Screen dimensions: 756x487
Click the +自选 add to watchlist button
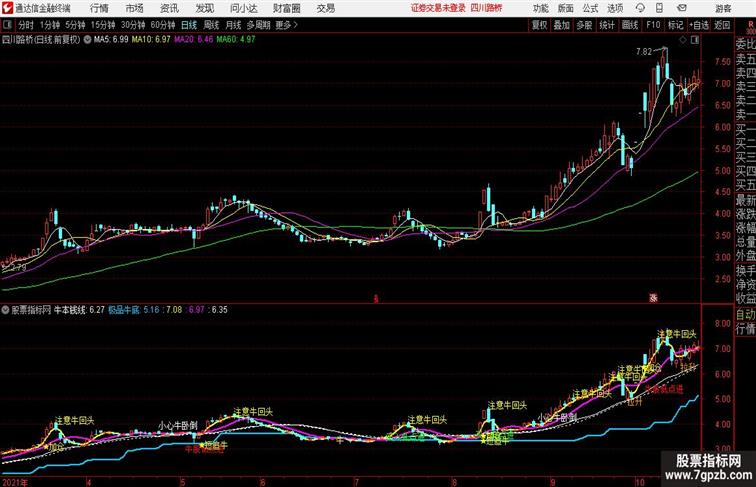coord(699,25)
